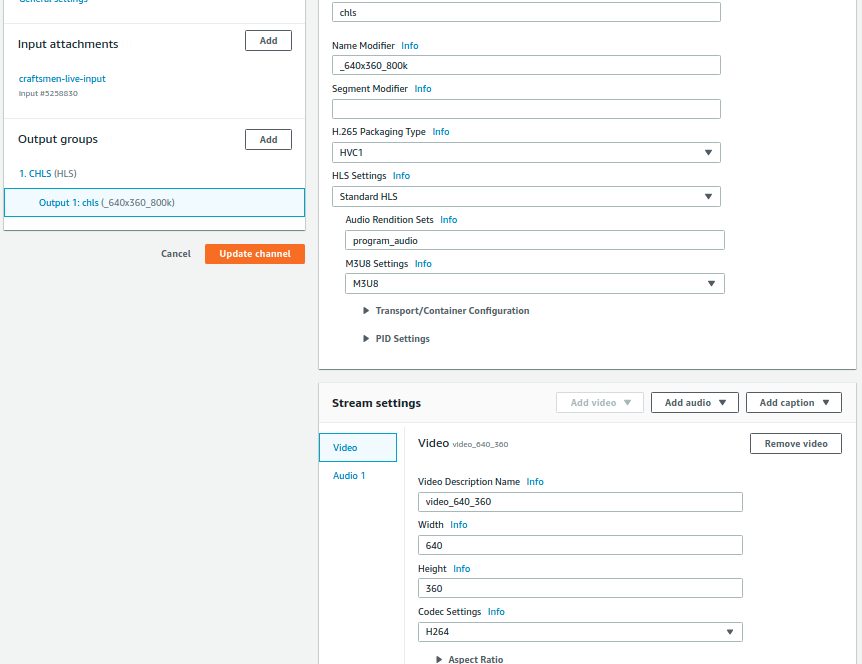The width and height of the screenshot is (862, 664).
Task: Expand Transport/Container Configuration section
Action: tap(451, 311)
